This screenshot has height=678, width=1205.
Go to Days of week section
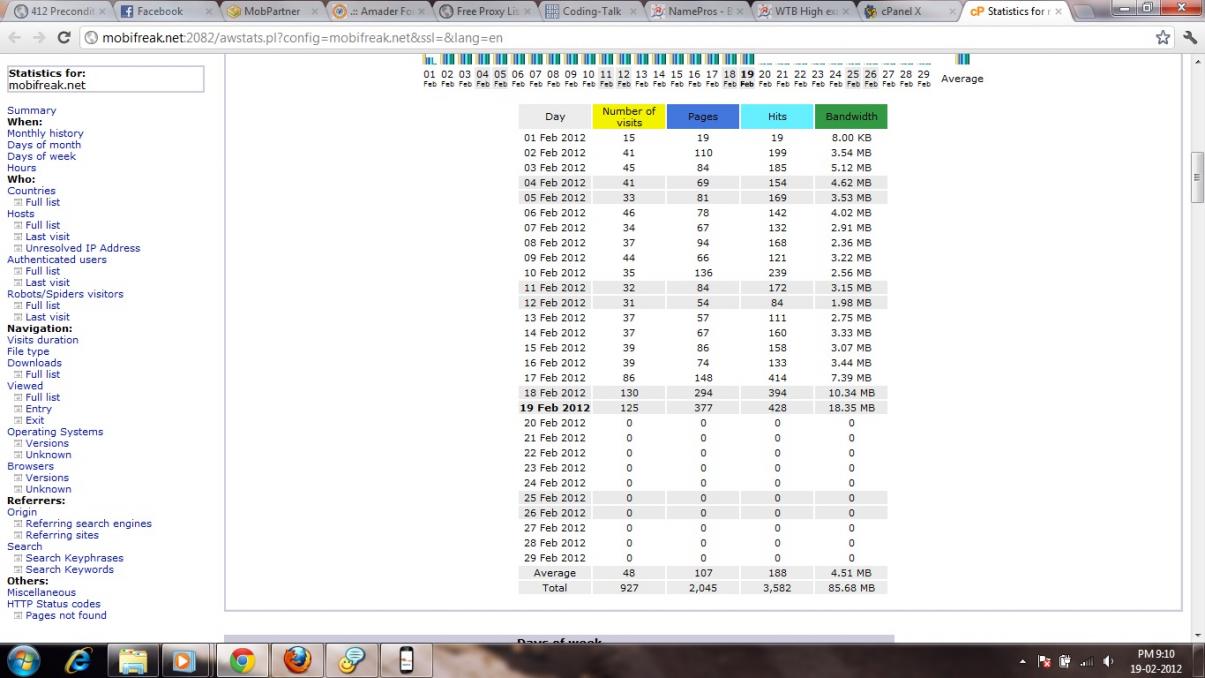coord(41,157)
